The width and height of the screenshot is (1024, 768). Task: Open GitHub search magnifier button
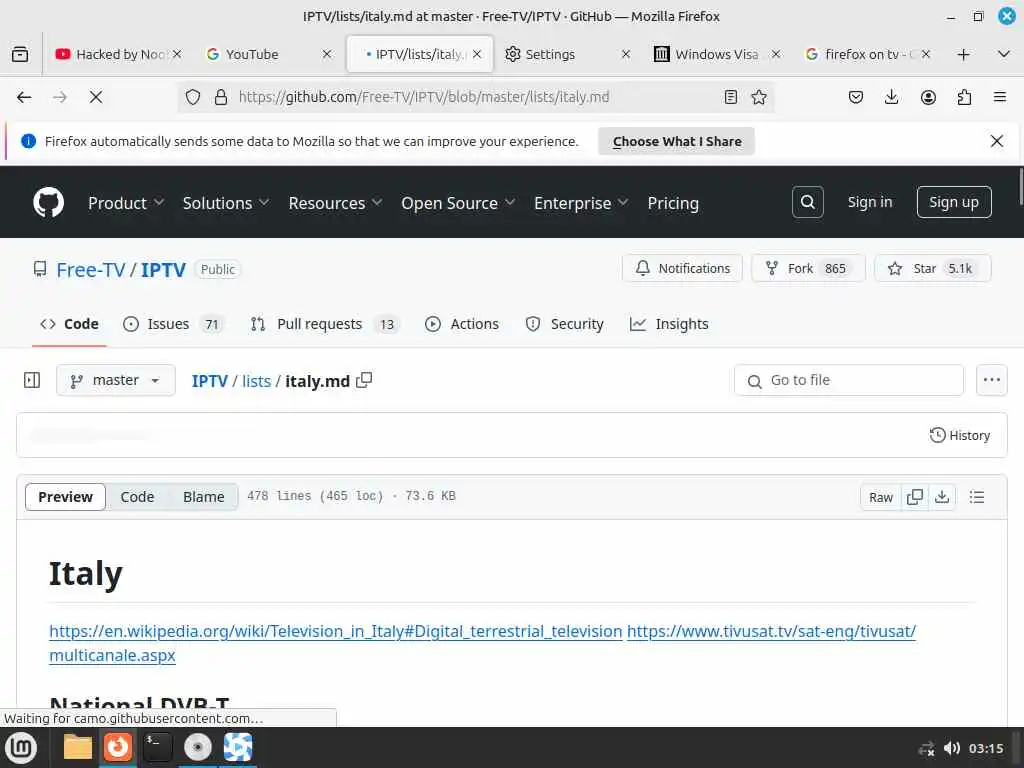(807, 202)
